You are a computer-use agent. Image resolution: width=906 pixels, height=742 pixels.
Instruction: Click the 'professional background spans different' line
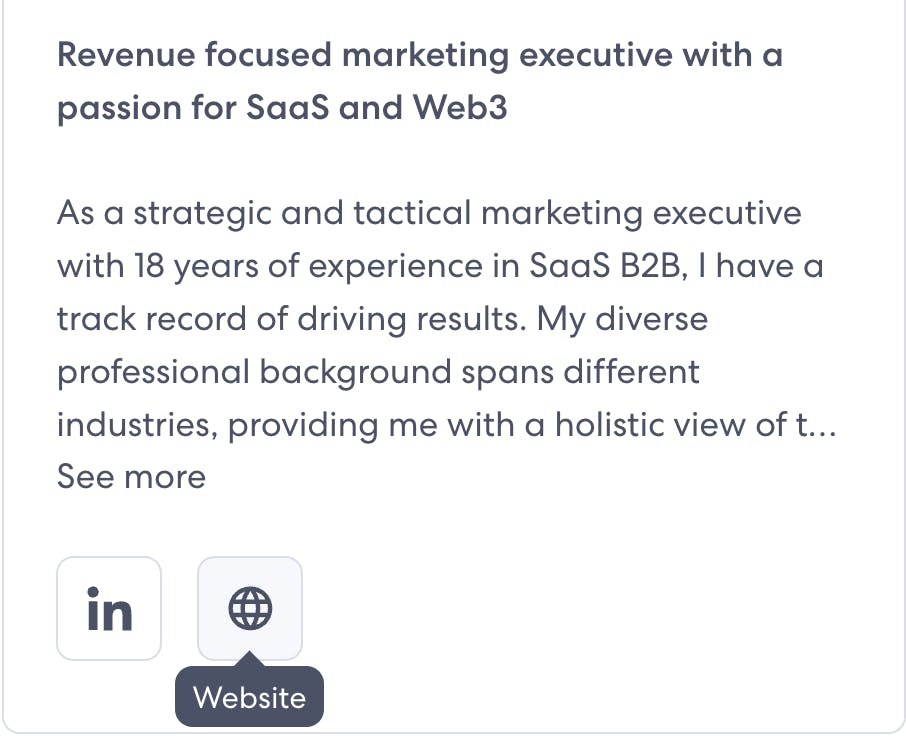(378, 372)
